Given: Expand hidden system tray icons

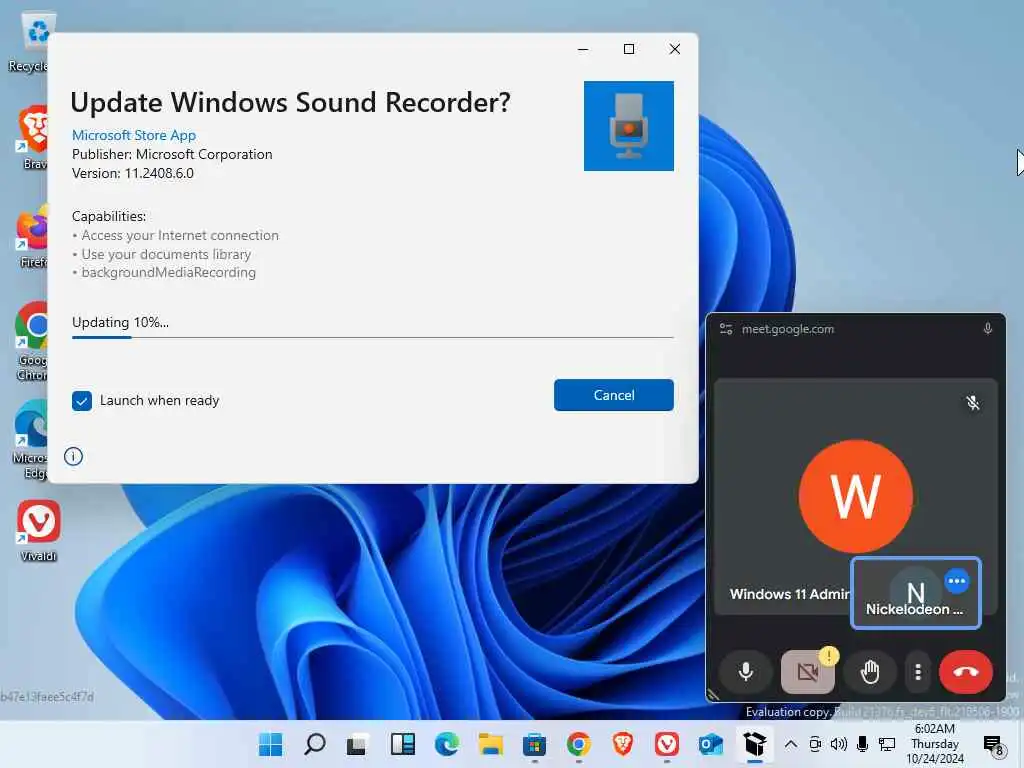Looking at the screenshot, I should pyautogui.click(x=790, y=744).
